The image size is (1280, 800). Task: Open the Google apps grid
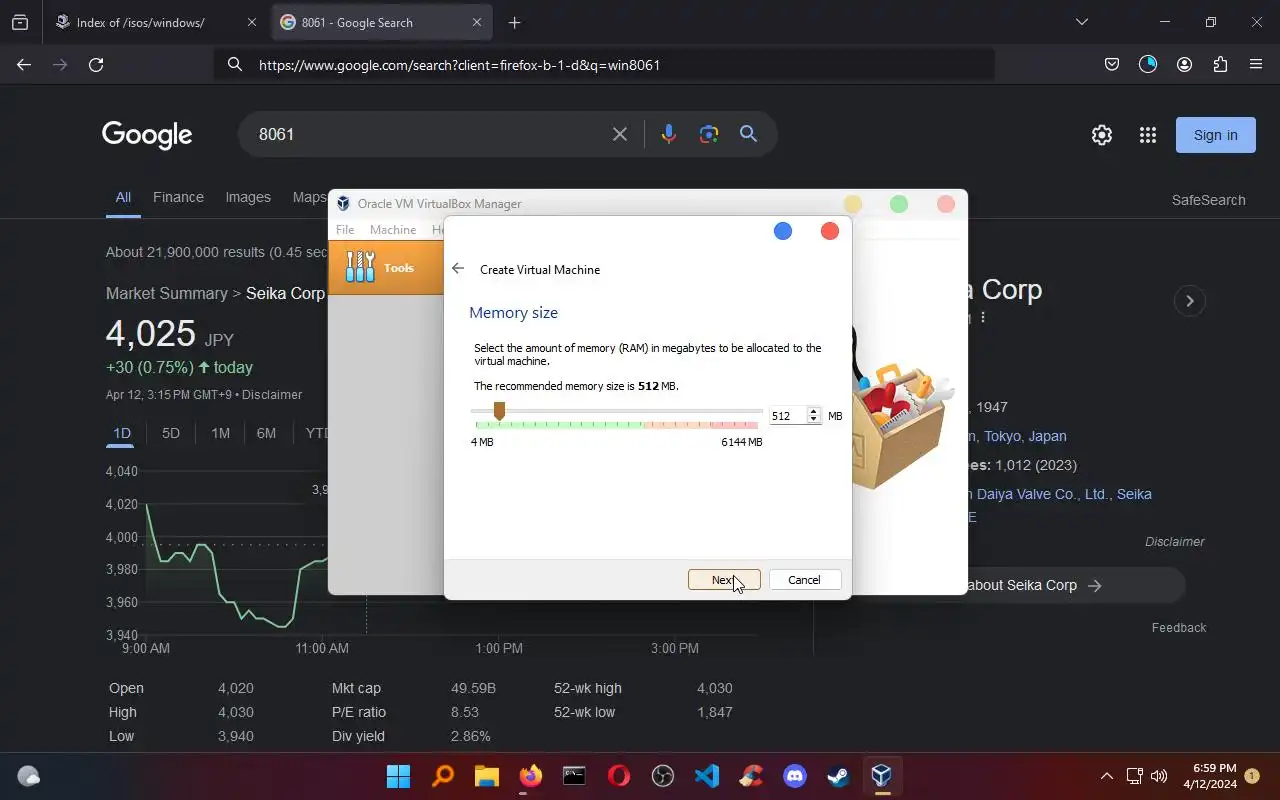1148,135
